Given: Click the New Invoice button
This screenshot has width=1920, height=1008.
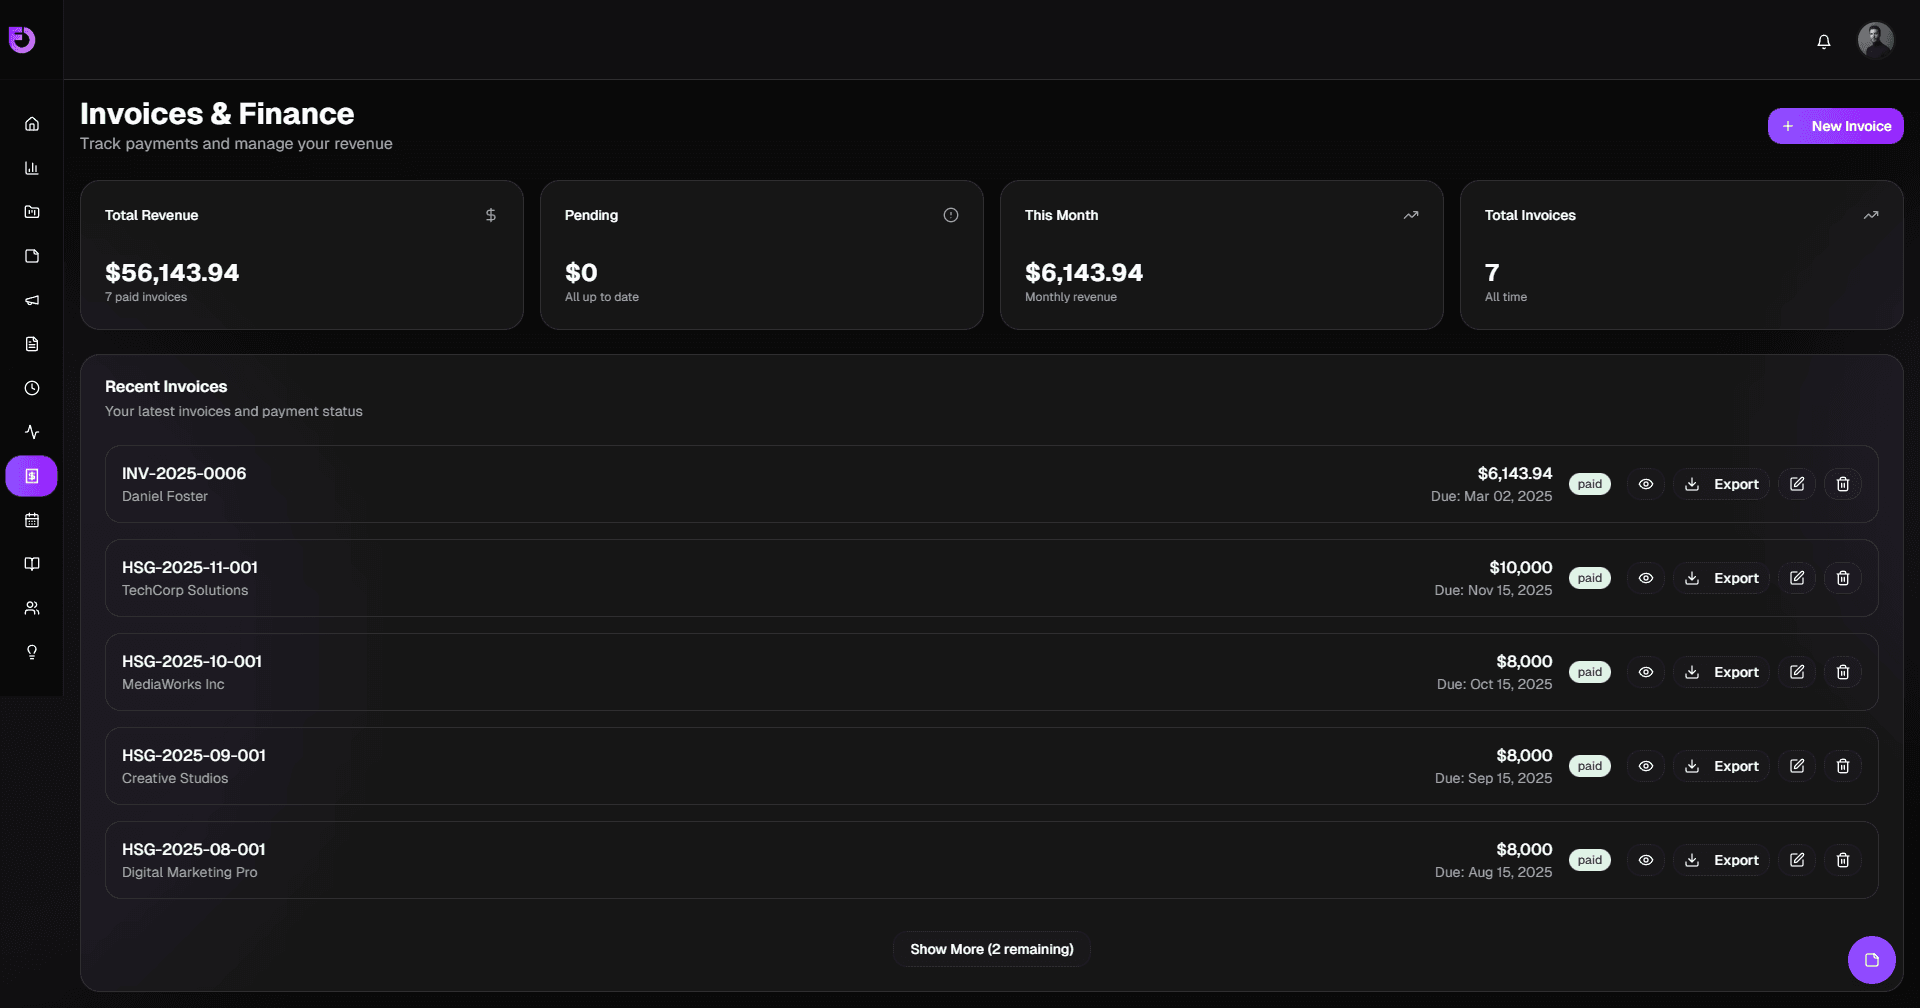Looking at the screenshot, I should pos(1835,126).
